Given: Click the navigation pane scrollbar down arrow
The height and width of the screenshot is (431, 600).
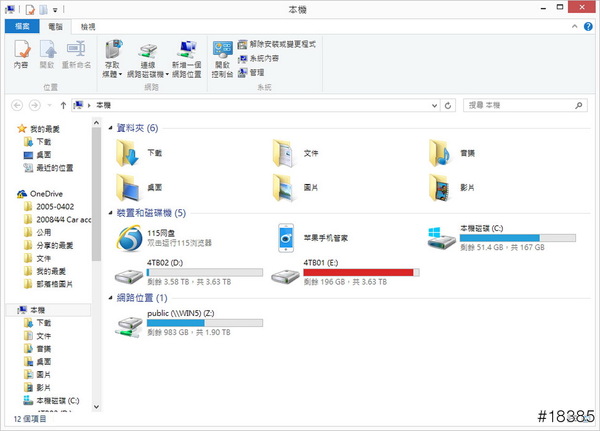Looking at the screenshot, I should 96,407.
